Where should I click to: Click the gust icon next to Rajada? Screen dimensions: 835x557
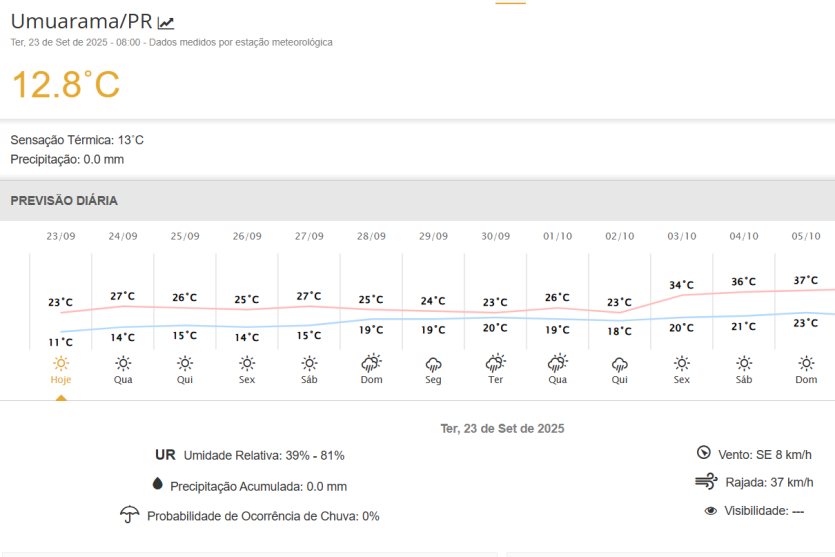pos(706,482)
